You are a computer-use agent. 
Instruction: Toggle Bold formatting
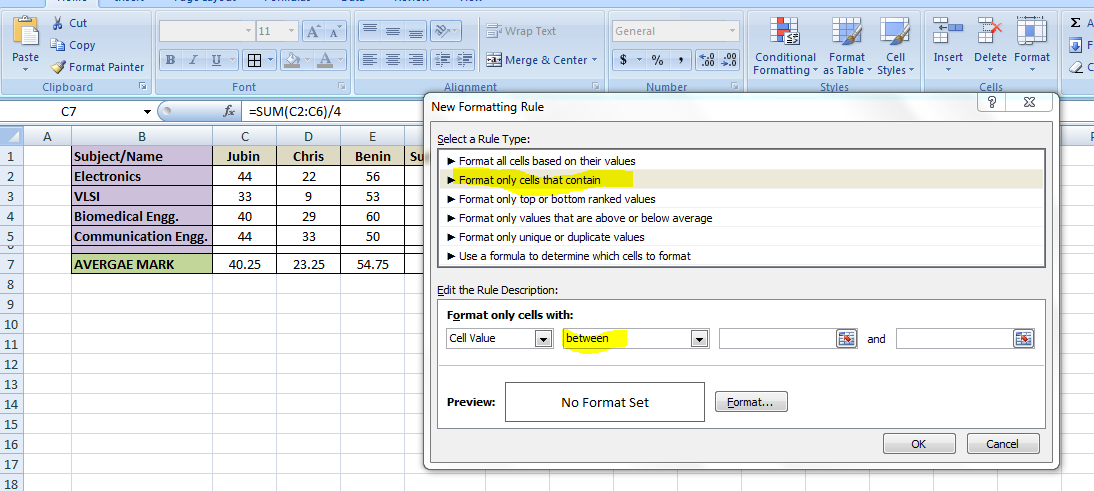(170, 60)
